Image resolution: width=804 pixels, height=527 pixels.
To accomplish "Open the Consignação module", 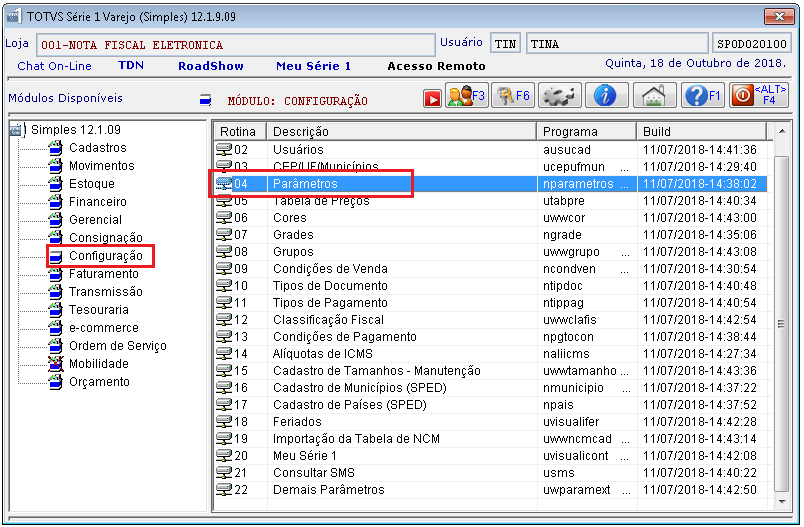I will coord(106,238).
